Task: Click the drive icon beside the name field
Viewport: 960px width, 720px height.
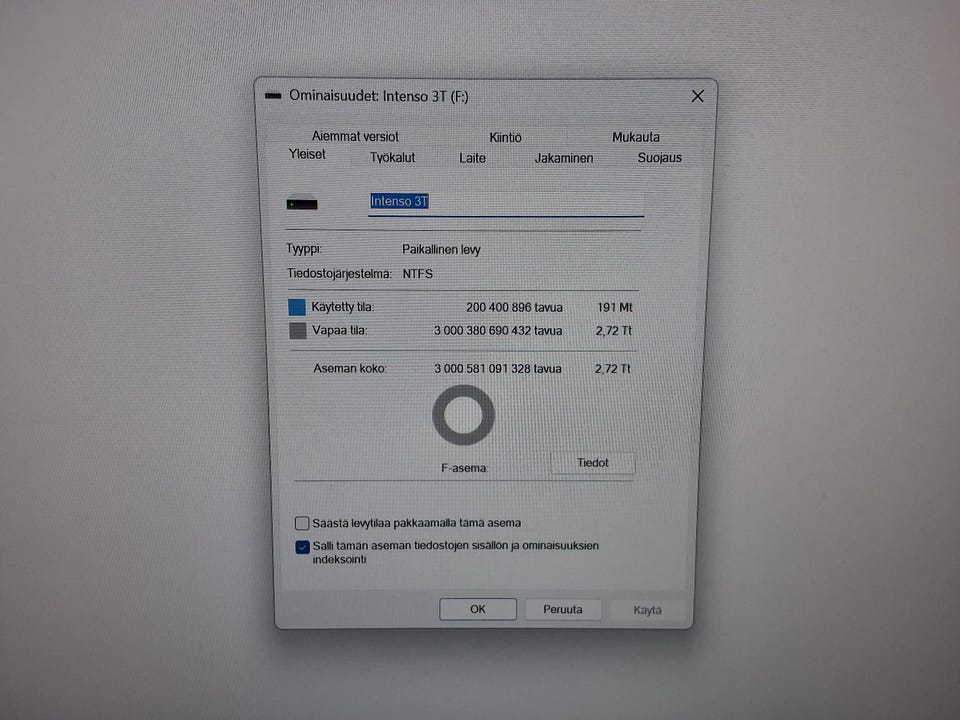Action: coord(302,202)
